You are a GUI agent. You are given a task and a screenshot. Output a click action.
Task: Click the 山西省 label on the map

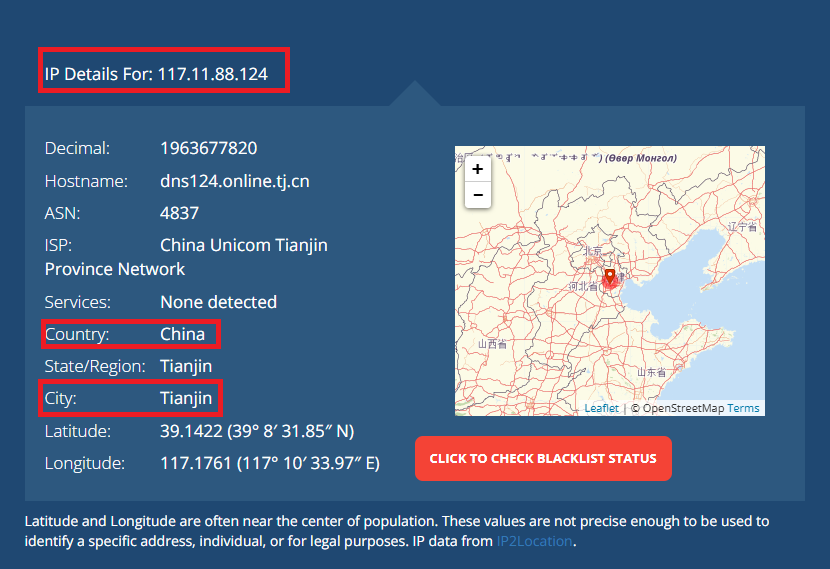(493, 343)
